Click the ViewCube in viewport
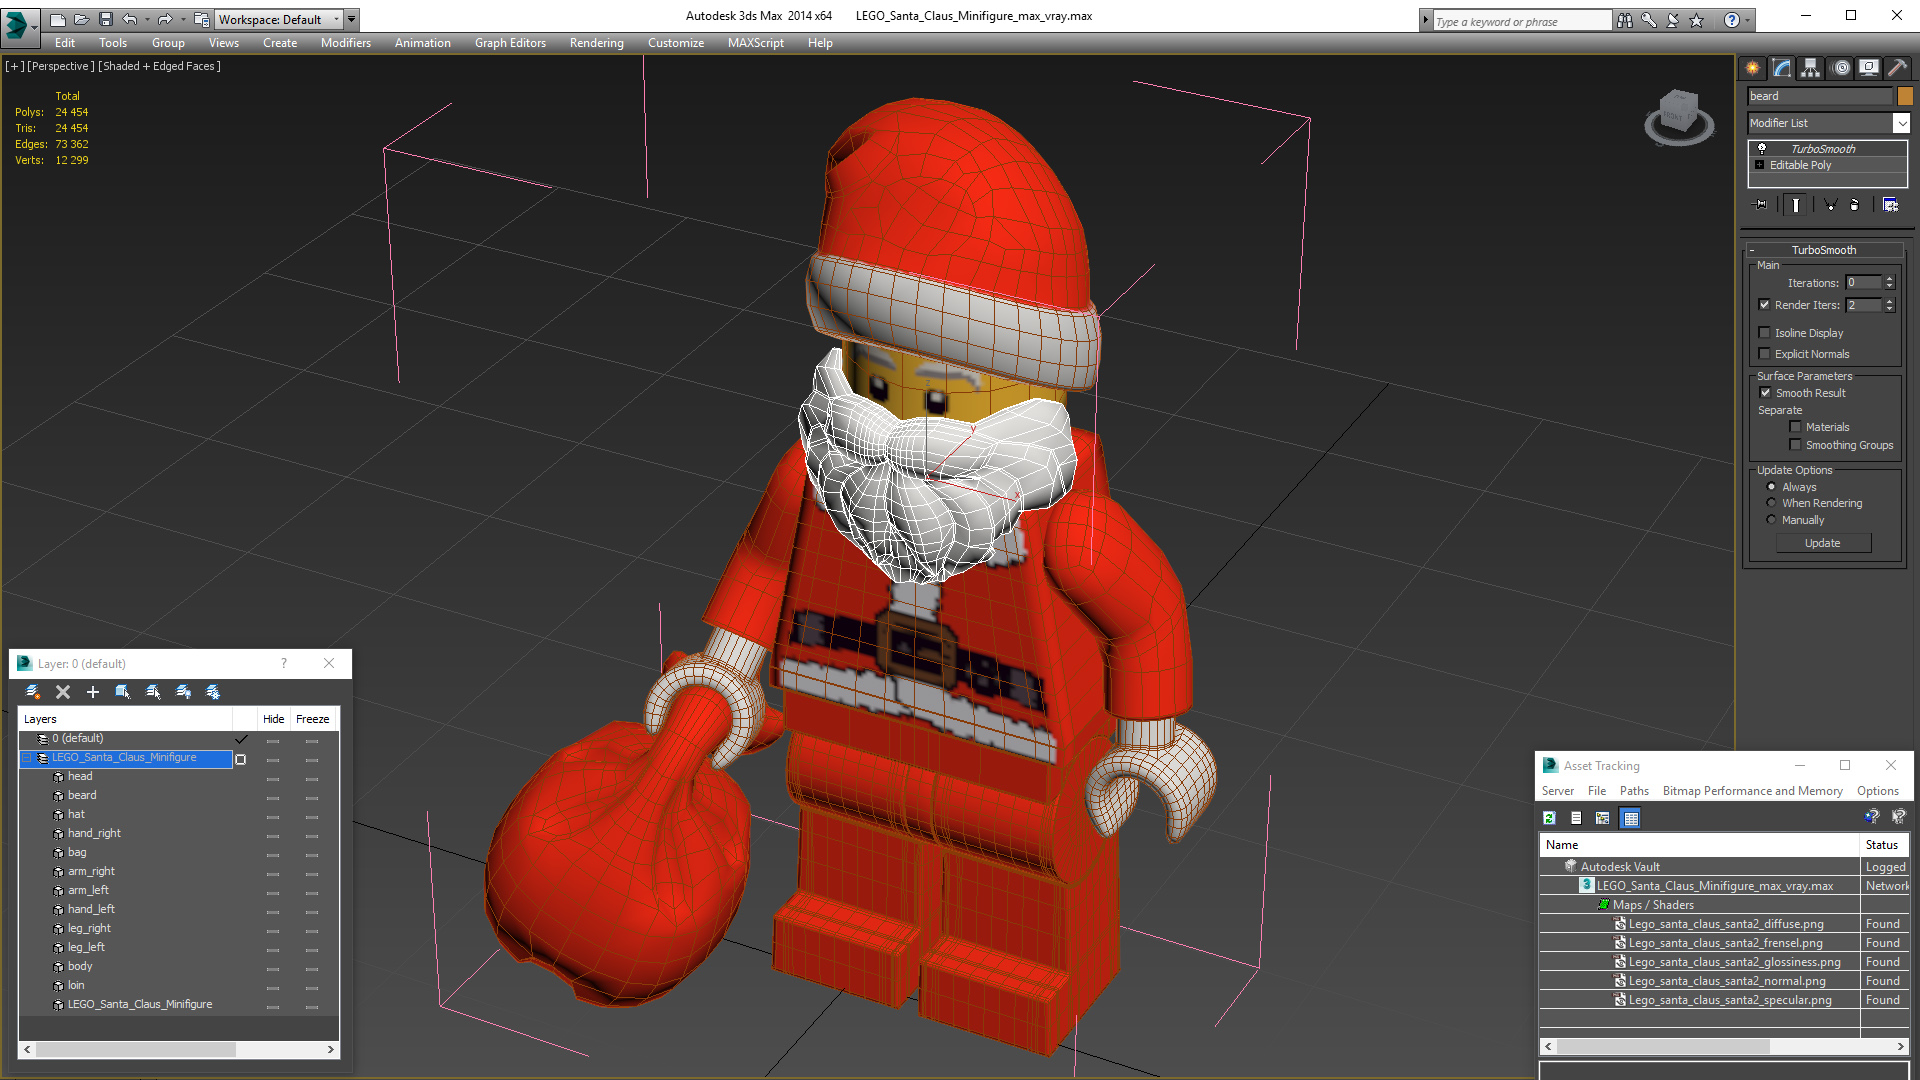The height and width of the screenshot is (1080, 1920). pyautogui.click(x=1679, y=115)
